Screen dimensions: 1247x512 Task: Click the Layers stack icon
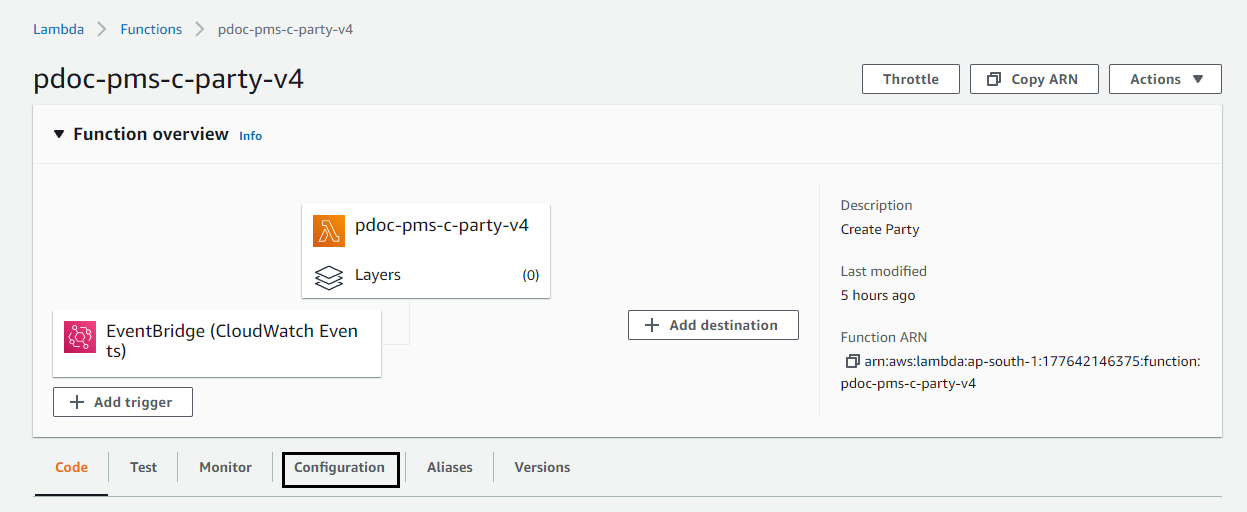pyautogui.click(x=329, y=277)
